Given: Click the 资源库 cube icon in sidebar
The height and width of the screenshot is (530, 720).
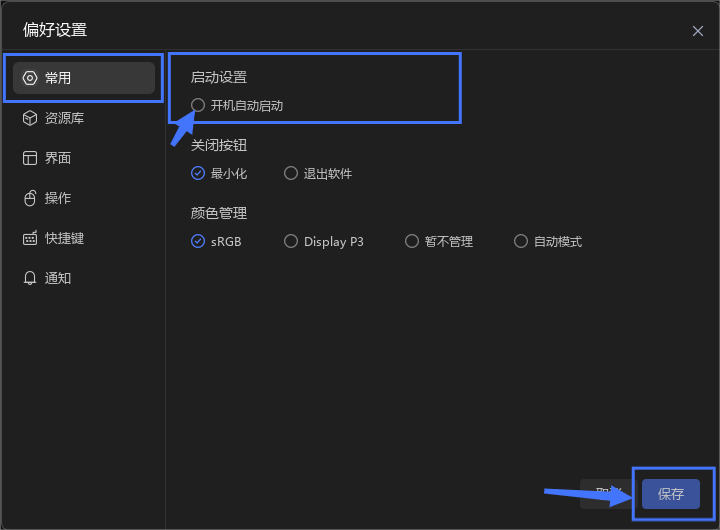Looking at the screenshot, I should tap(29, 118).
